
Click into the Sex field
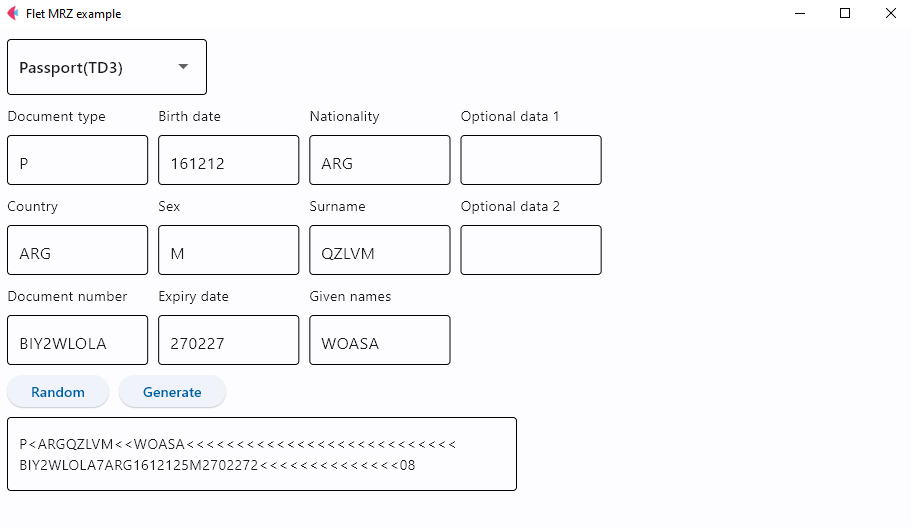click(x=228, y=250)
